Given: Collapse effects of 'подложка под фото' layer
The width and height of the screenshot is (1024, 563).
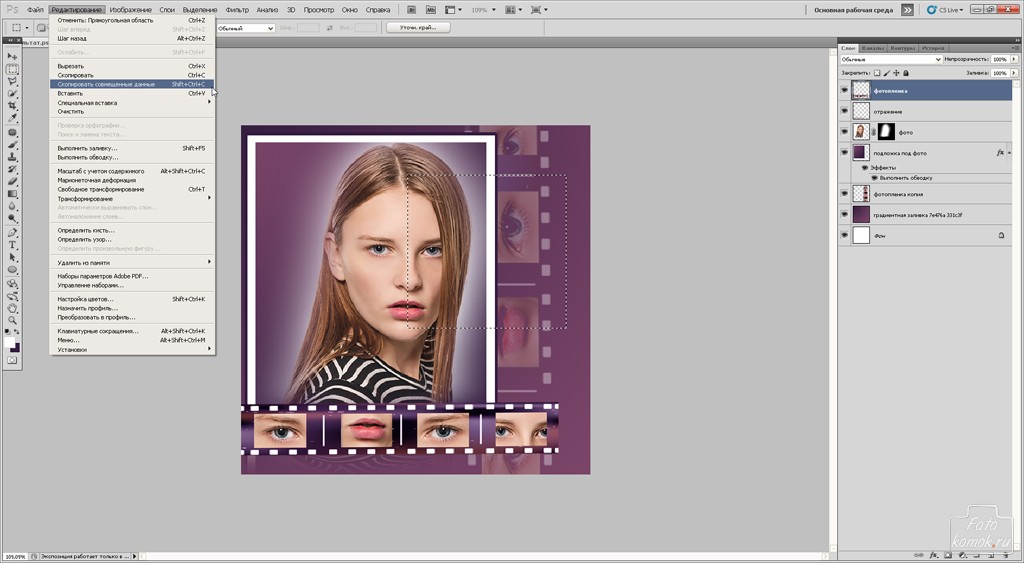Looking at the screenshot, I should point(1009,153).
